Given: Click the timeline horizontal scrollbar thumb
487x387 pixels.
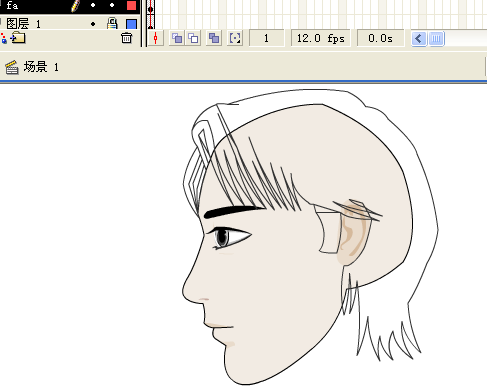Looking at the screenshot, I should (436, 39).
